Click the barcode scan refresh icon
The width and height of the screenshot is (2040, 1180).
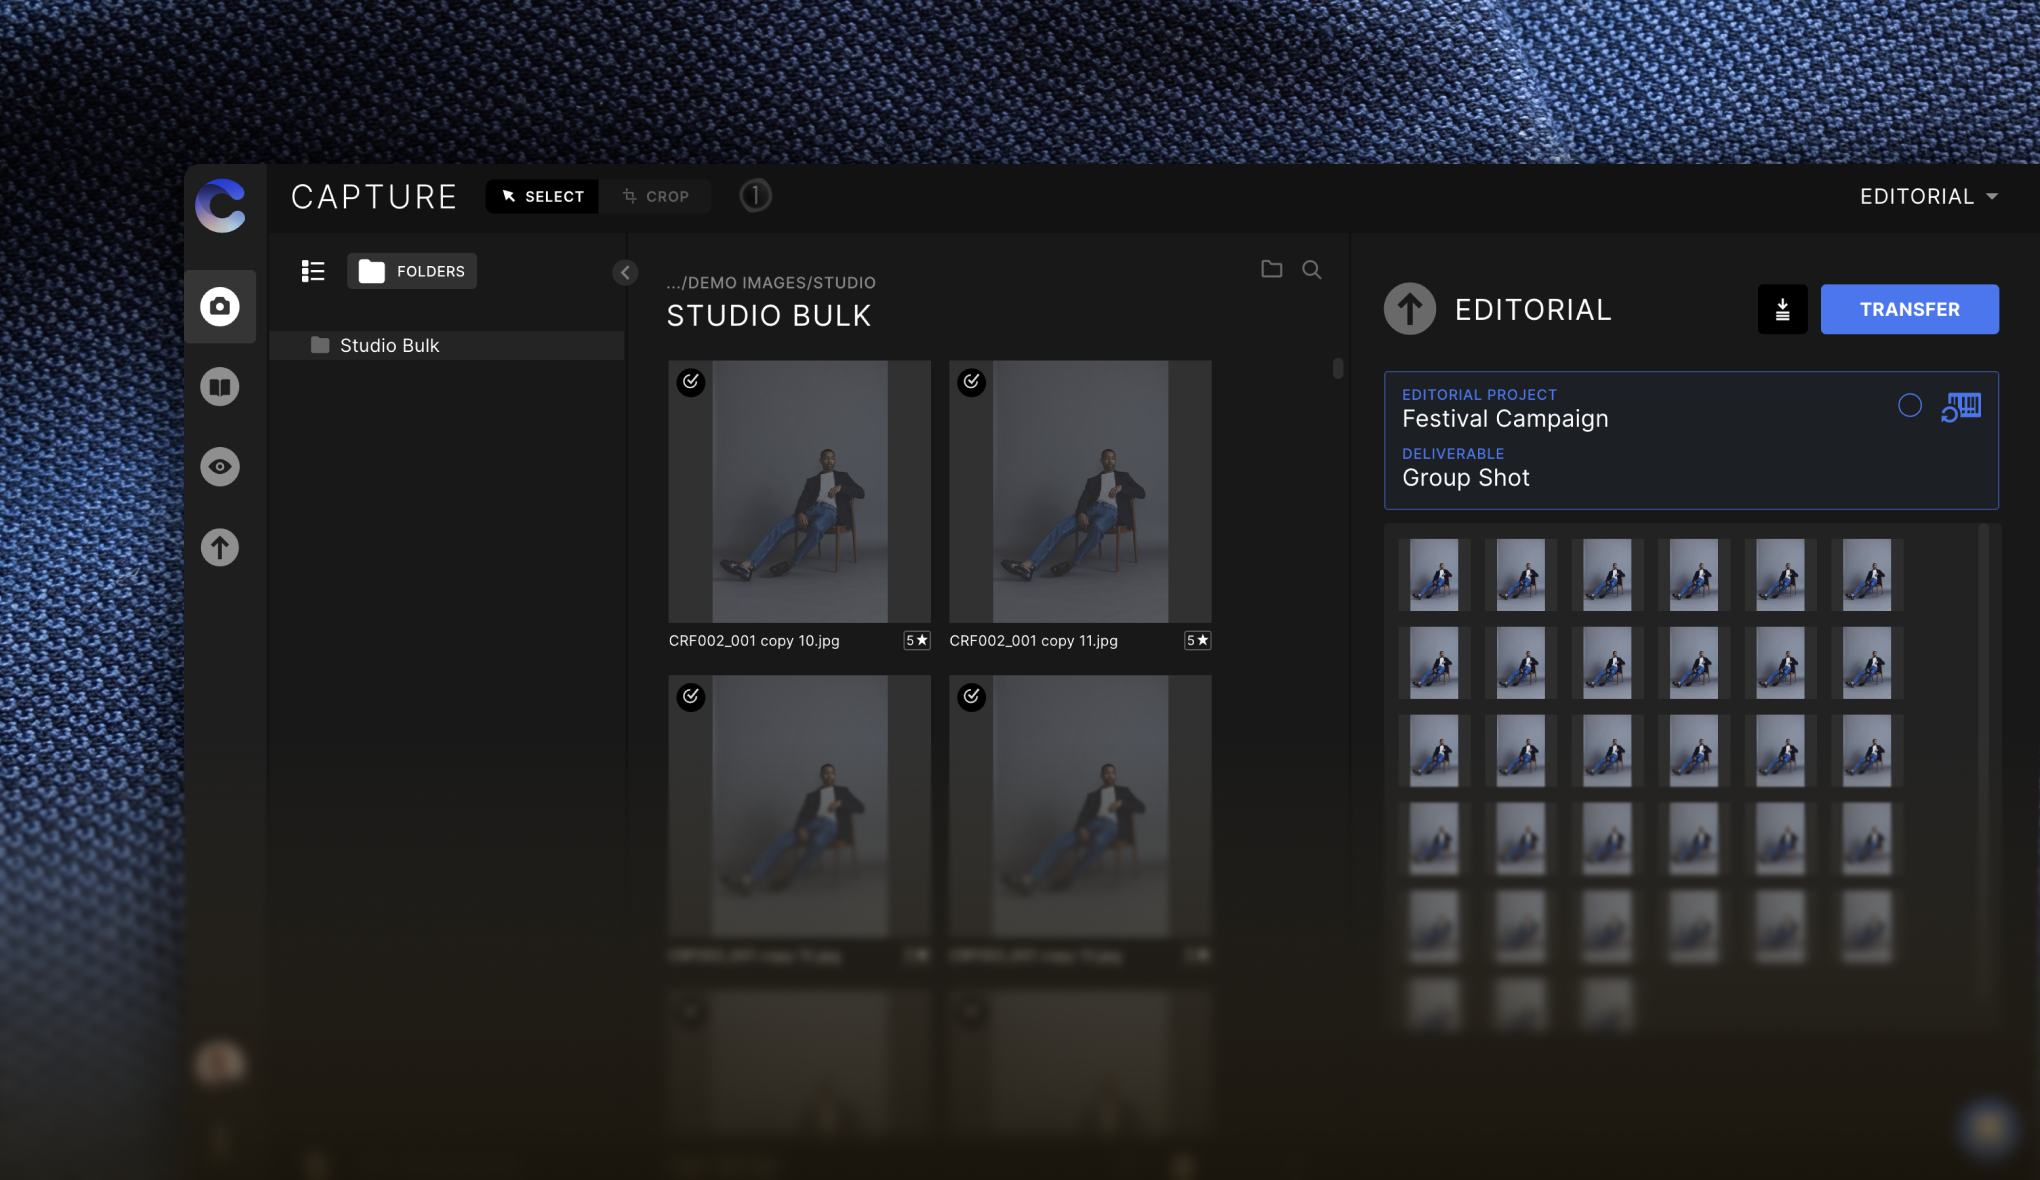pos(1961,406)
